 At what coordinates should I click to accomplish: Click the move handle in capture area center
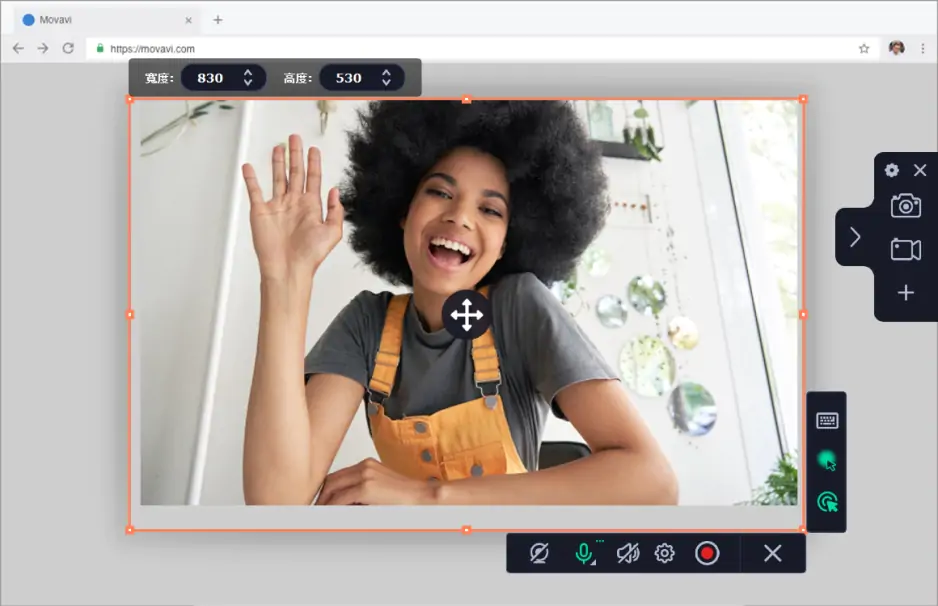pyautogui.click(x=467, y=315)
